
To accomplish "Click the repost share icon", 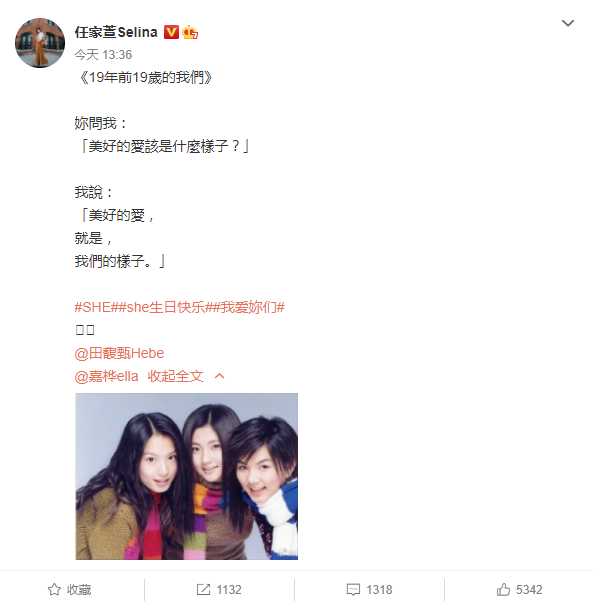I will pyautogui.click(x=203, y=589).
